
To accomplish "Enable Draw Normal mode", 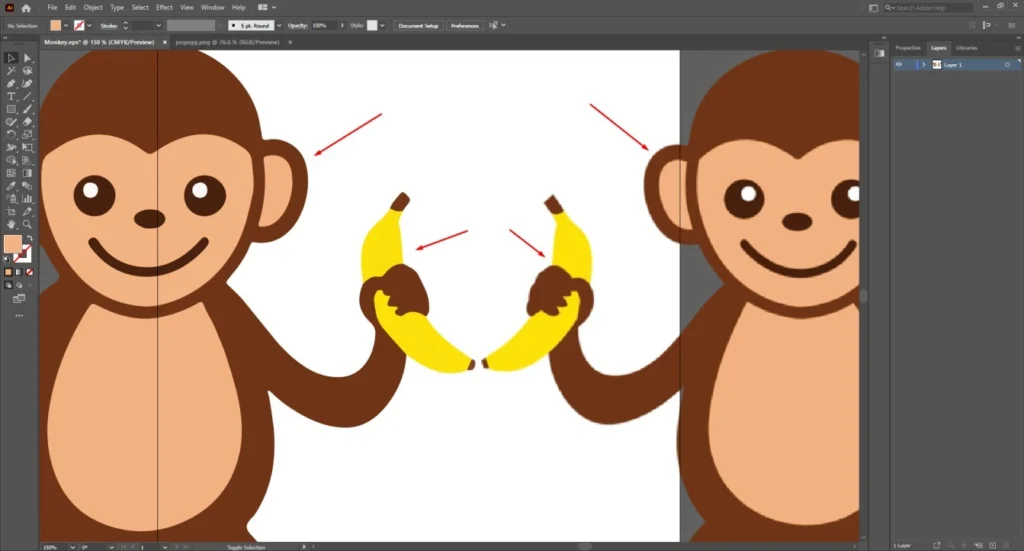I will [x=8, y=285].
